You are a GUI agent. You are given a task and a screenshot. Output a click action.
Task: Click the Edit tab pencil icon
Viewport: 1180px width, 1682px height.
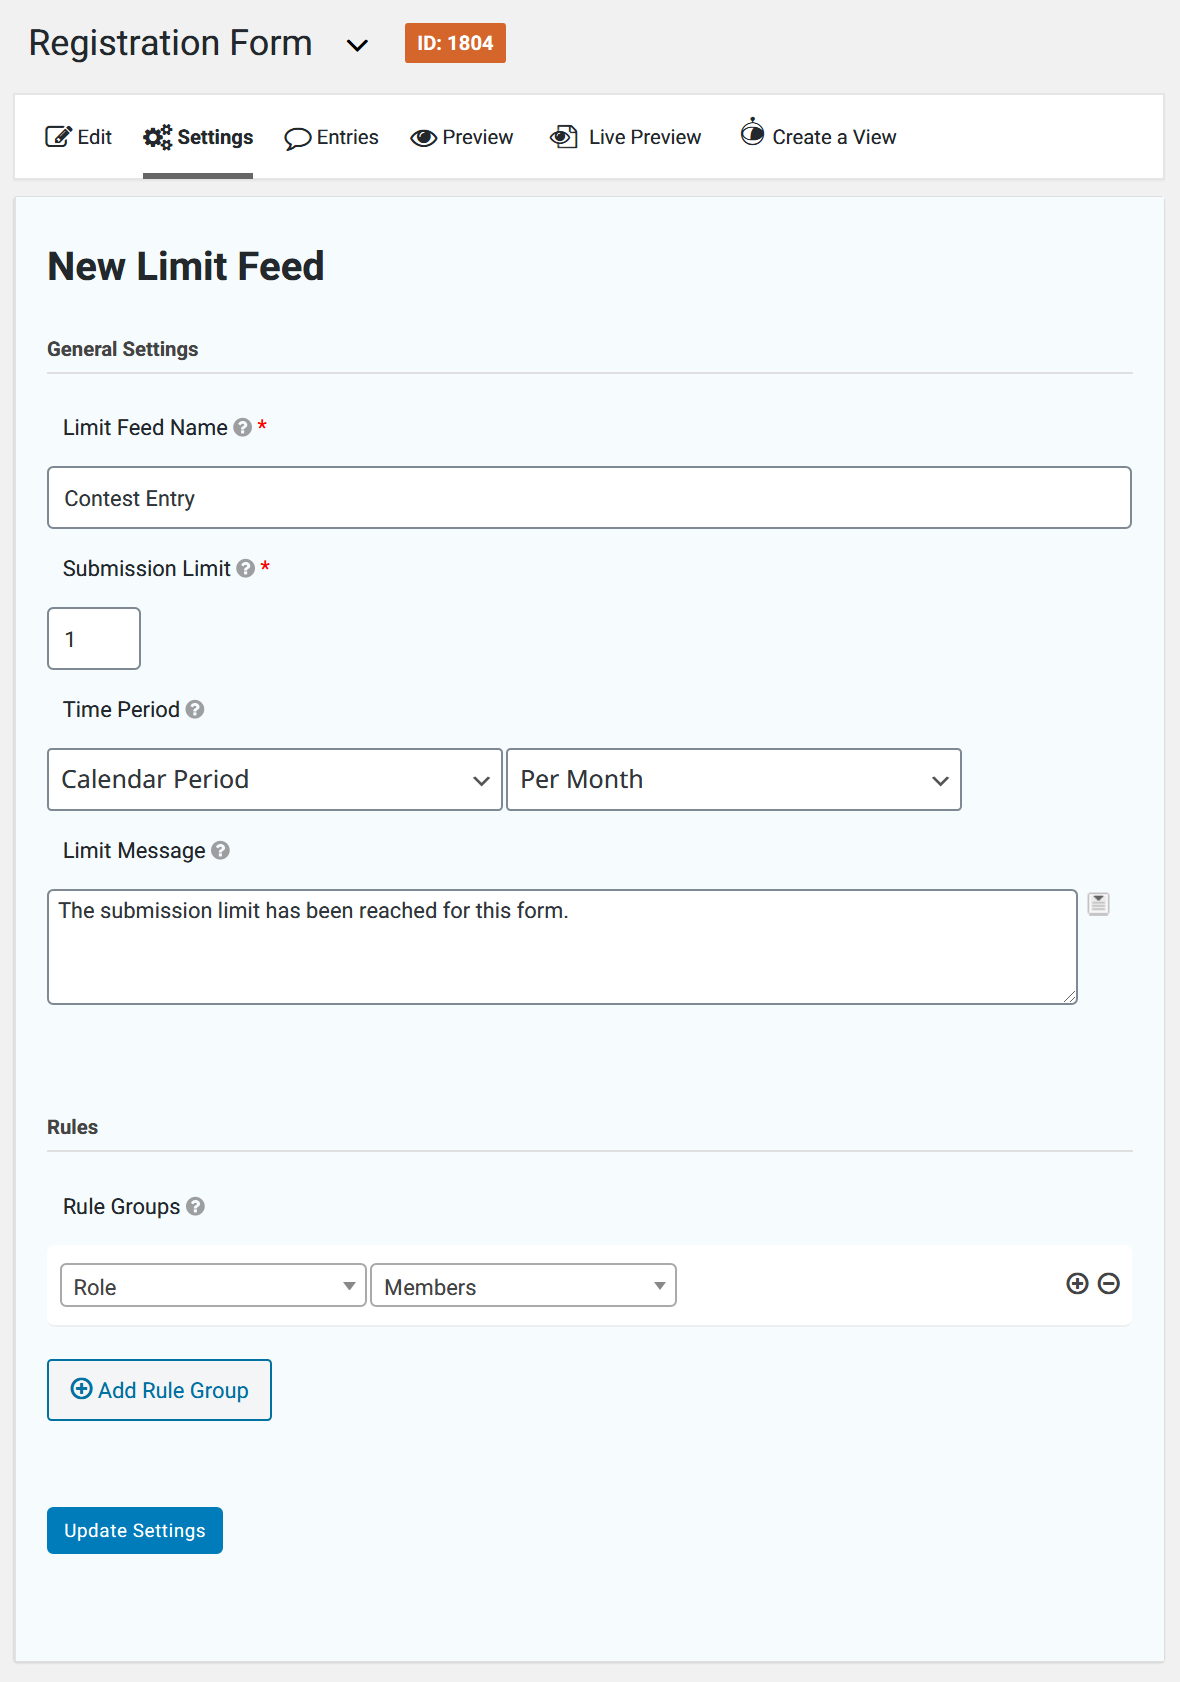click(x=57, y=136)
